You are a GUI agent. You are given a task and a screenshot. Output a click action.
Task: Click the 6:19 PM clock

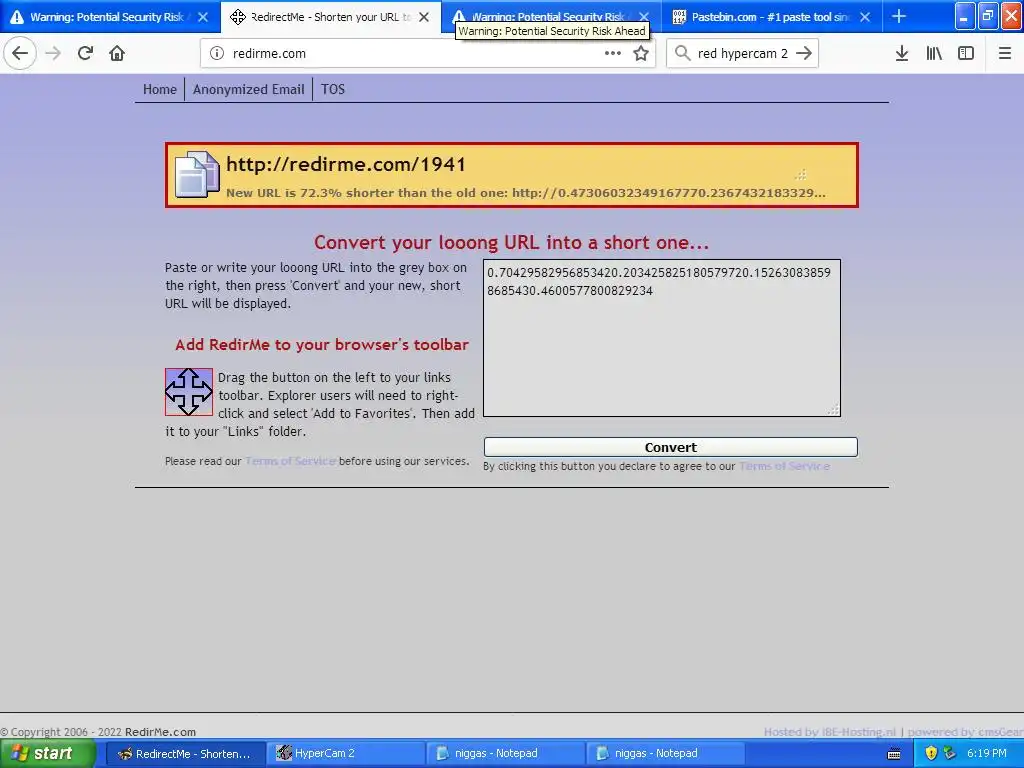pos(987,753)
